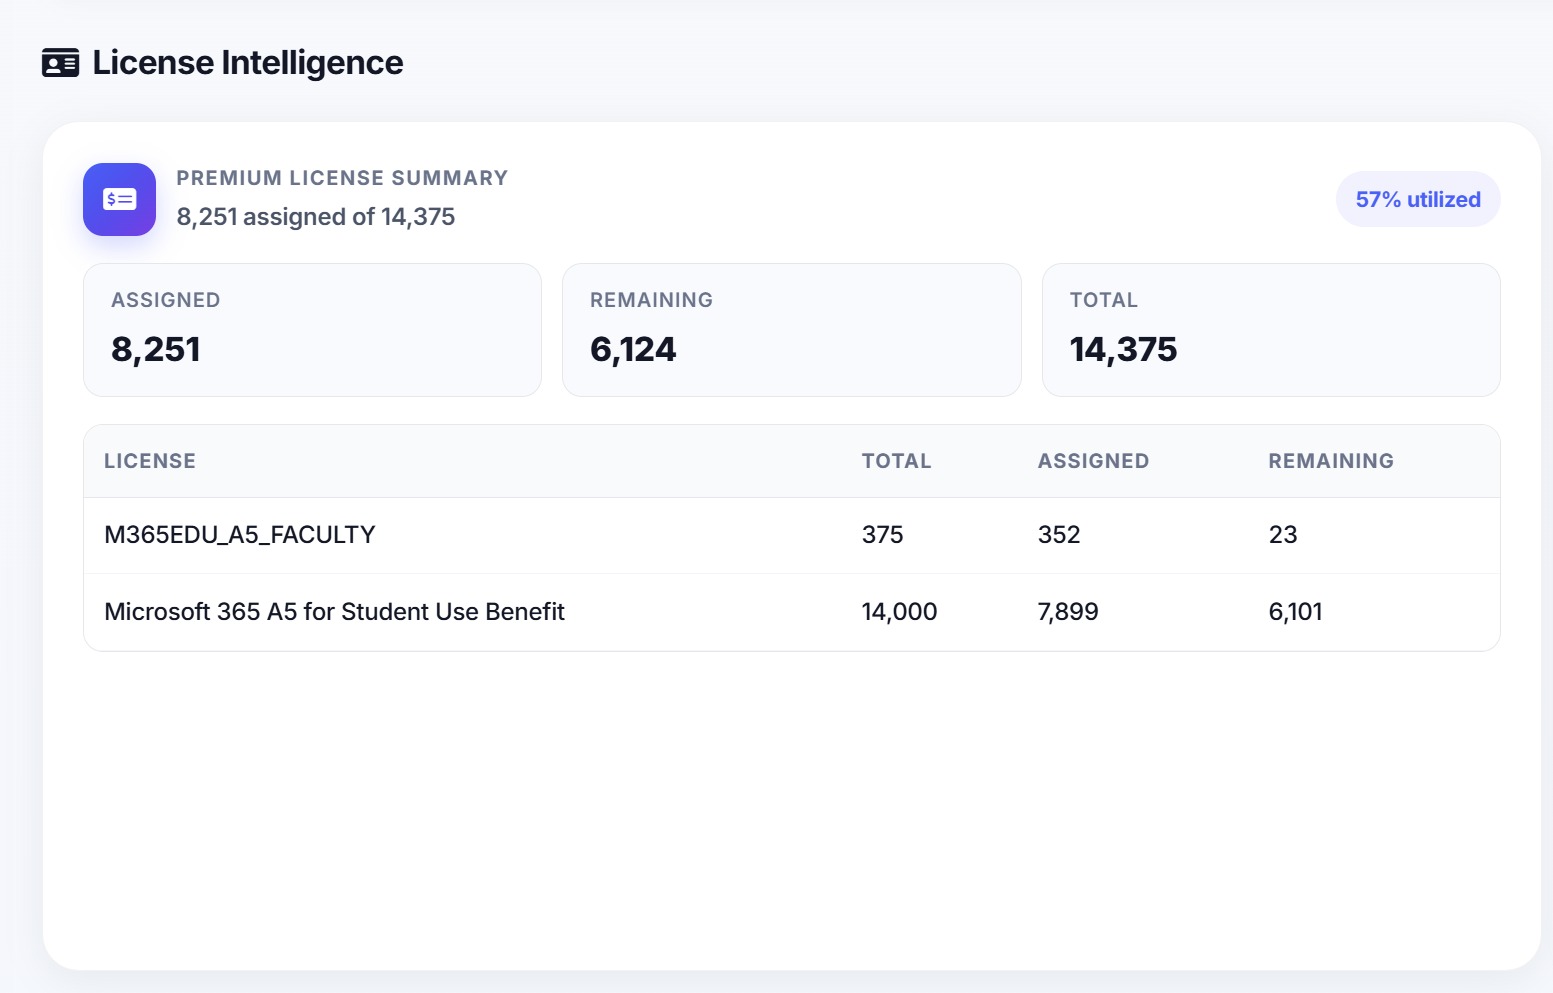Click the ASSIGNED summary card
This screenshot has height=993, width=1553.
(x=312, y=330)
